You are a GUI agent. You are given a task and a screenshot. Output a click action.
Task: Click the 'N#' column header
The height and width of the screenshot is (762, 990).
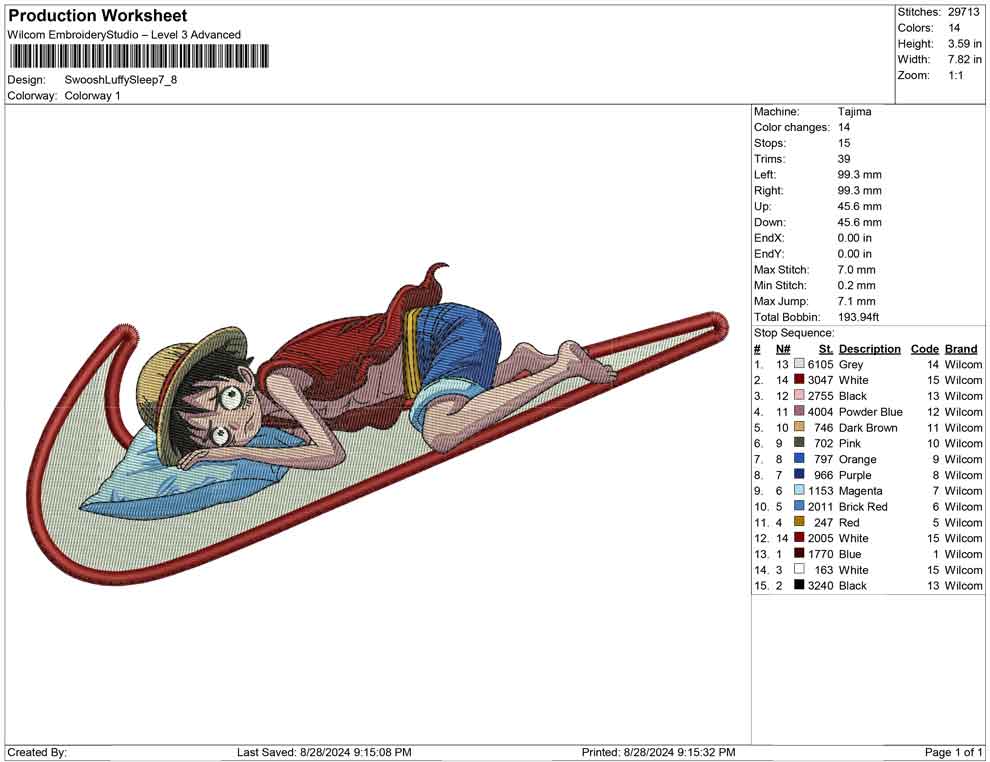tap(783, 348)
